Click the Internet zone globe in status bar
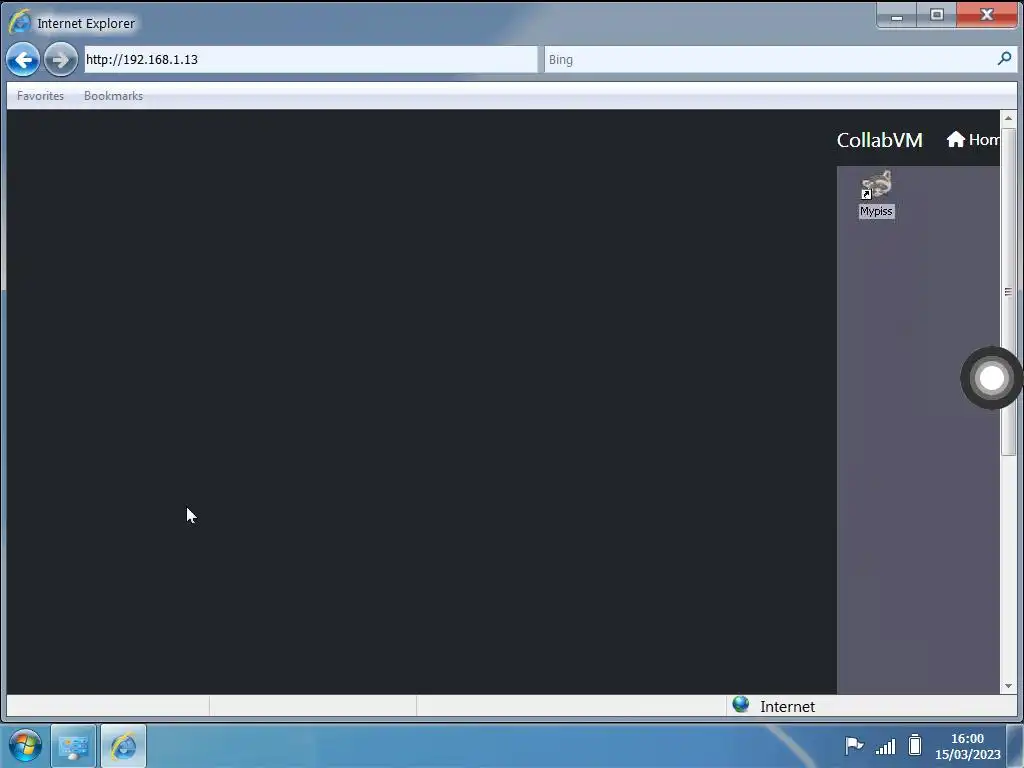Viewport: 1024px width, 768px height. tap(741, 704)
